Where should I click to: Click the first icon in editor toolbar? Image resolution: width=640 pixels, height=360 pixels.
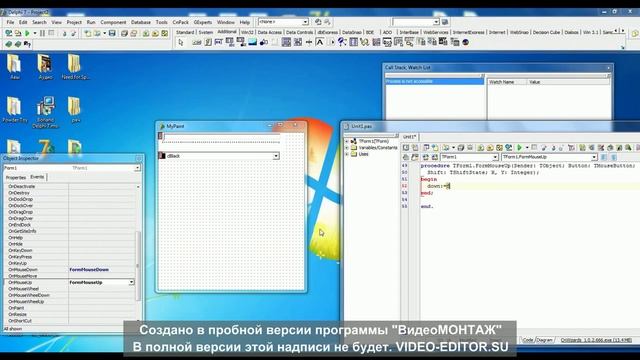click(406, 147)
